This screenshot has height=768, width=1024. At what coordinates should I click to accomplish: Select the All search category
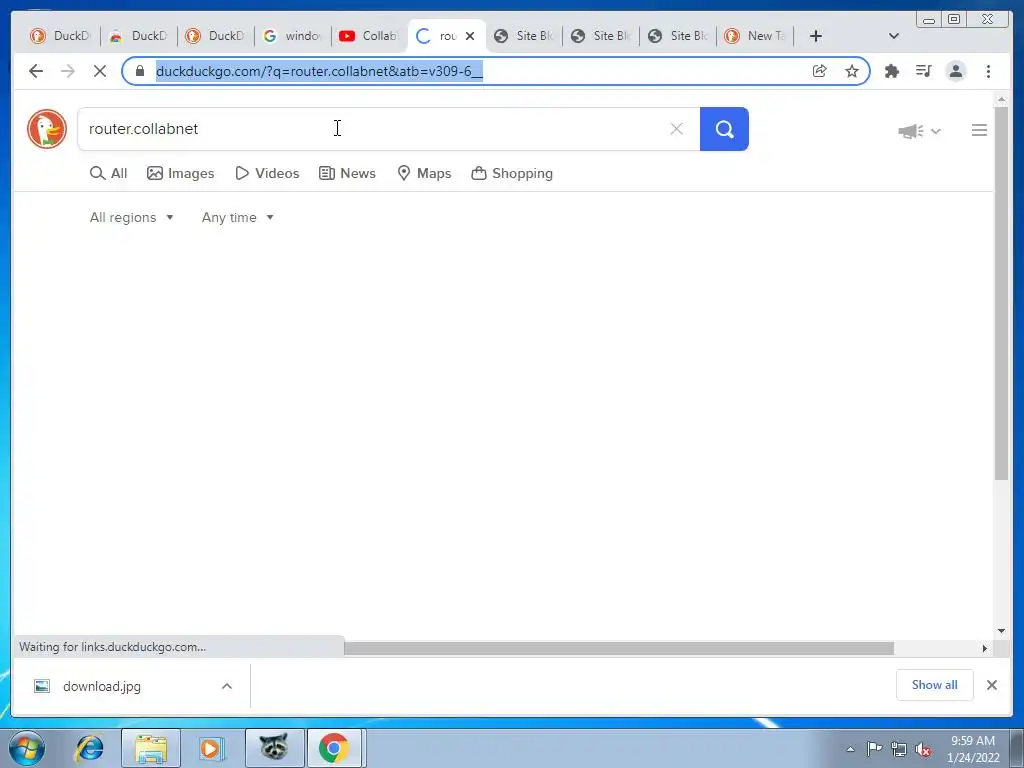click(x=108, y=173)
